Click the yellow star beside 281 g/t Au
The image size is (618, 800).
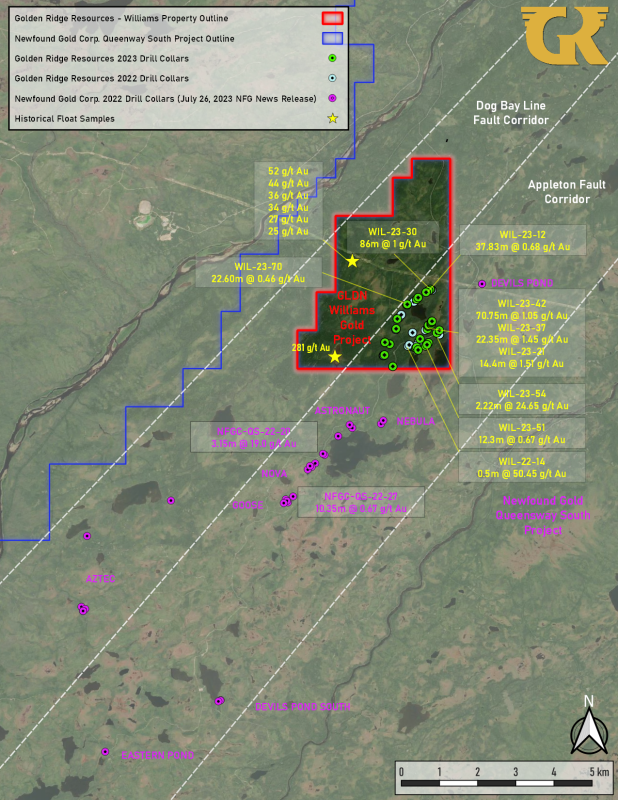click(x=335, y=357)
